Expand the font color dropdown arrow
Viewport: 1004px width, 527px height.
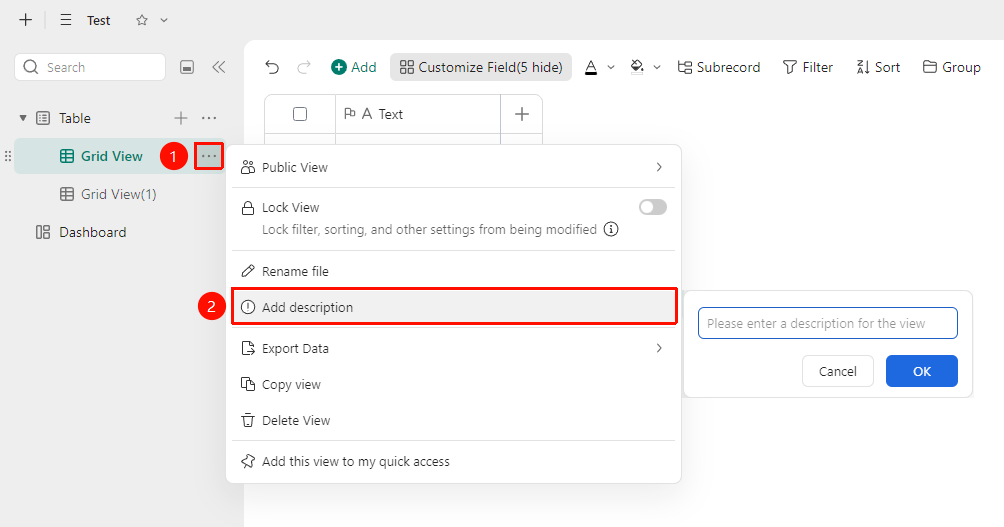click(611, 67)
